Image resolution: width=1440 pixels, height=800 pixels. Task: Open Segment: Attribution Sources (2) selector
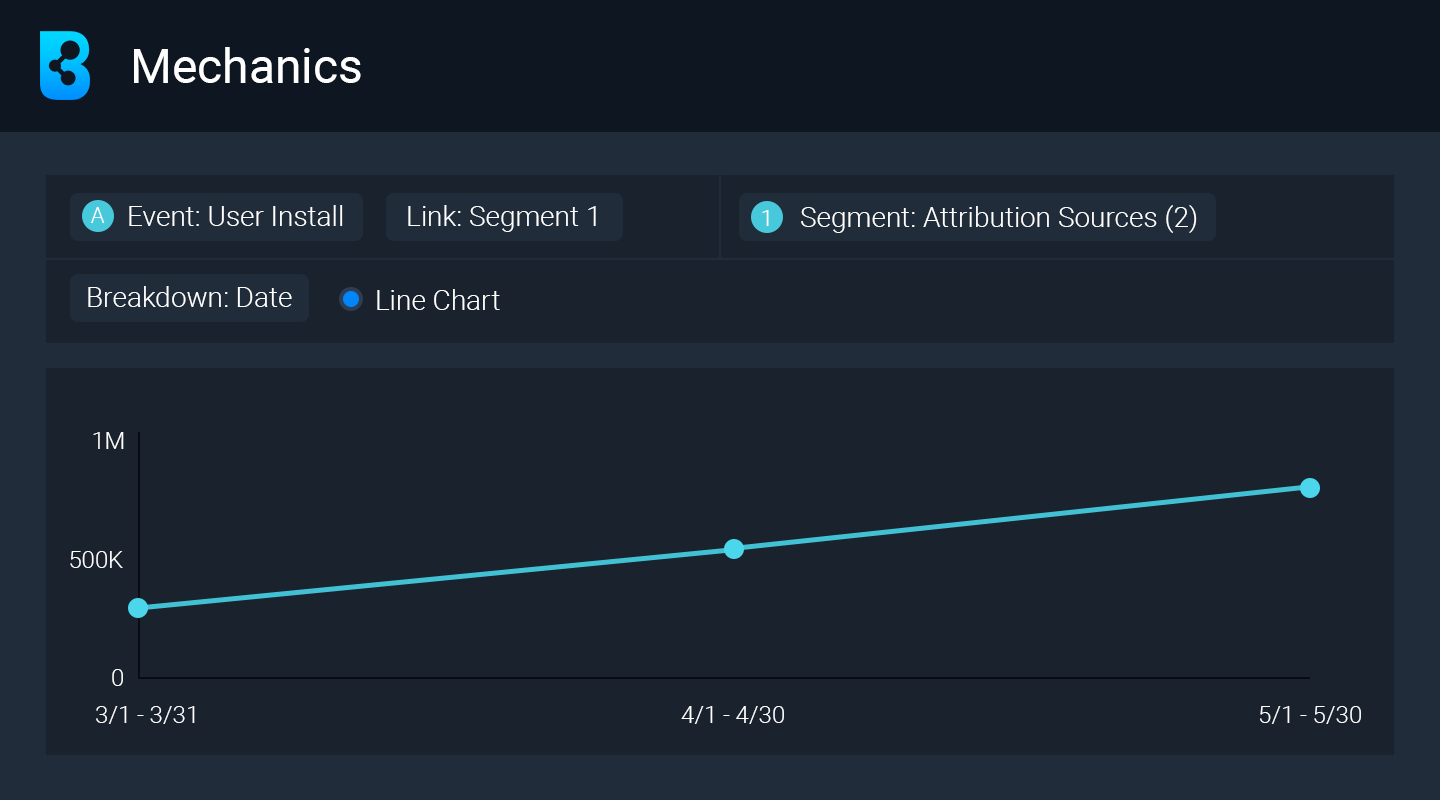click(977, 217)
